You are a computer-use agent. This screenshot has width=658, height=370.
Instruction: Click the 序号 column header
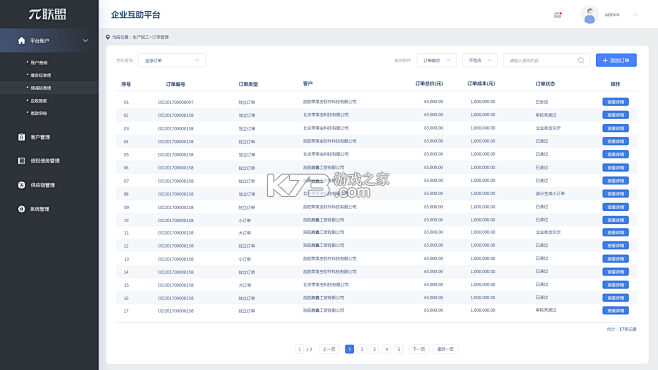click(x=126, y=84)
